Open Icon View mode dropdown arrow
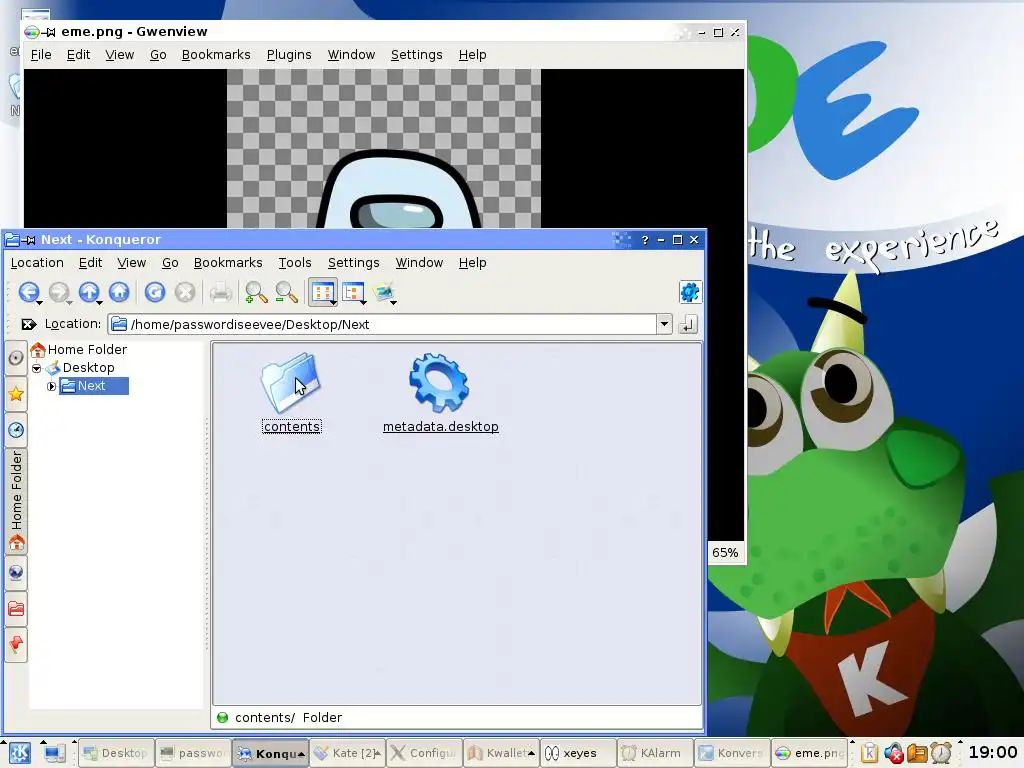Screen dimensions: 1024x768 (333, 302)
